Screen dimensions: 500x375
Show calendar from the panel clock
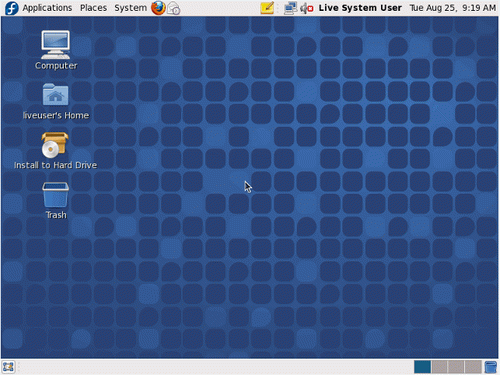coord(452,8)
